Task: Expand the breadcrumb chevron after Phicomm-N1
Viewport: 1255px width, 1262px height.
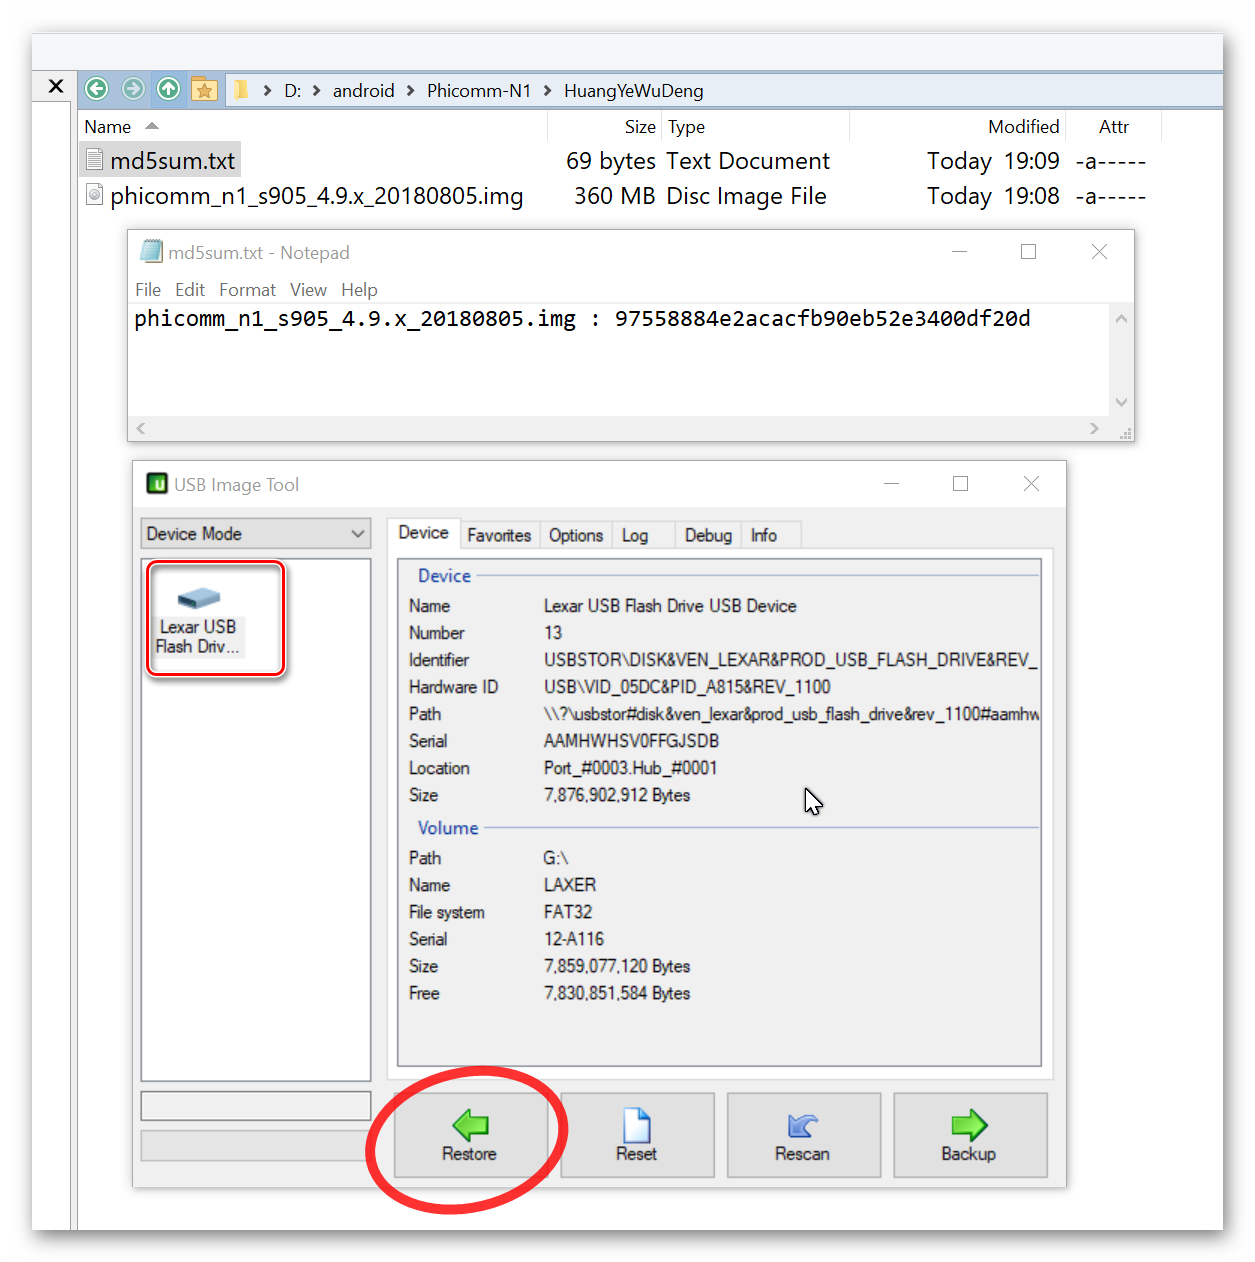Action: tap(548, 91)
